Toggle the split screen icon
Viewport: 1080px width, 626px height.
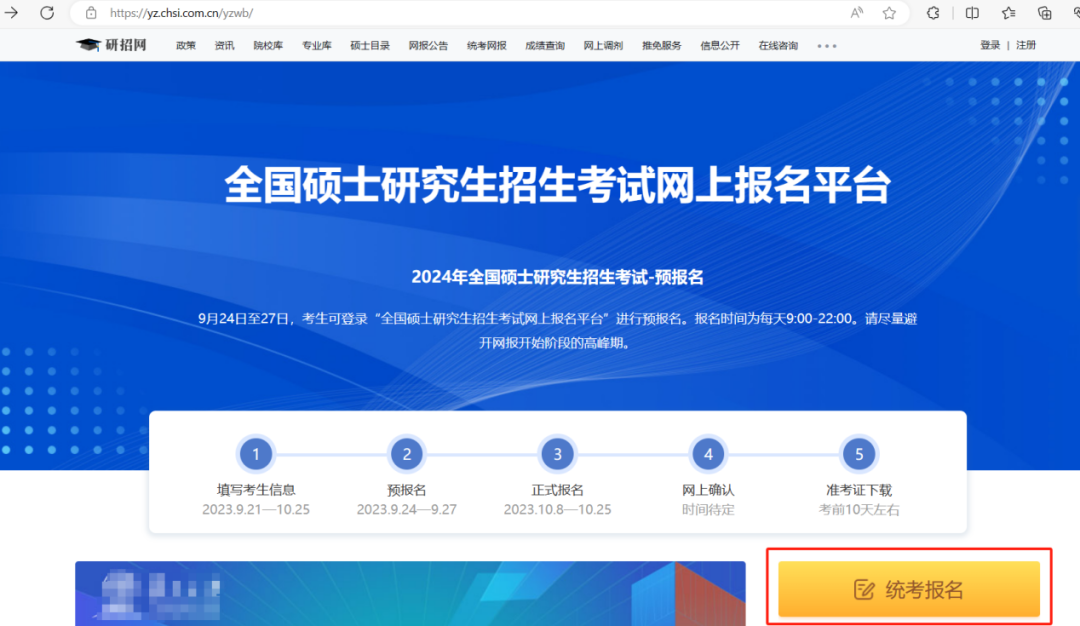click(972, 13)
